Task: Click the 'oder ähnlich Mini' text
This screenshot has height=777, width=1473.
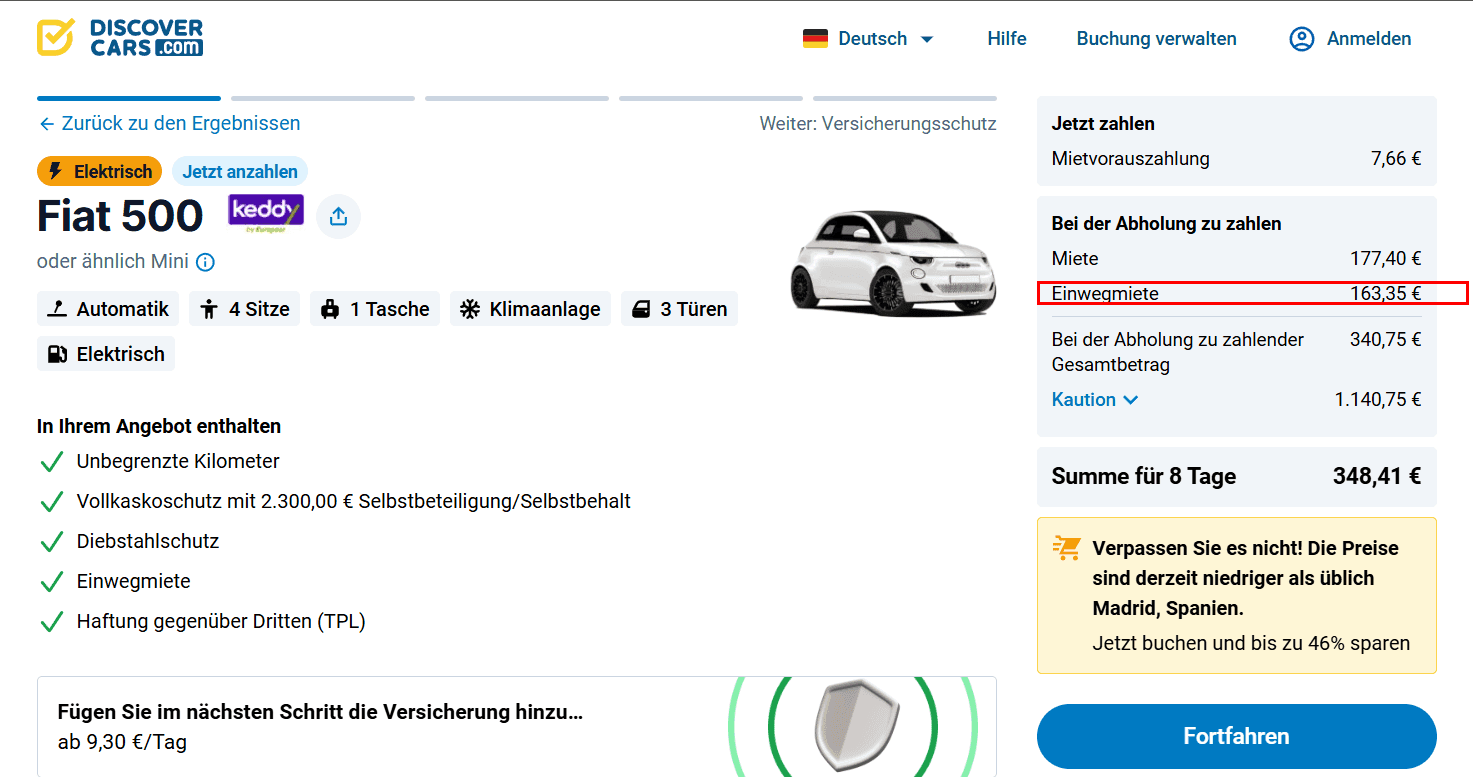Action: [x=113, y=262]
